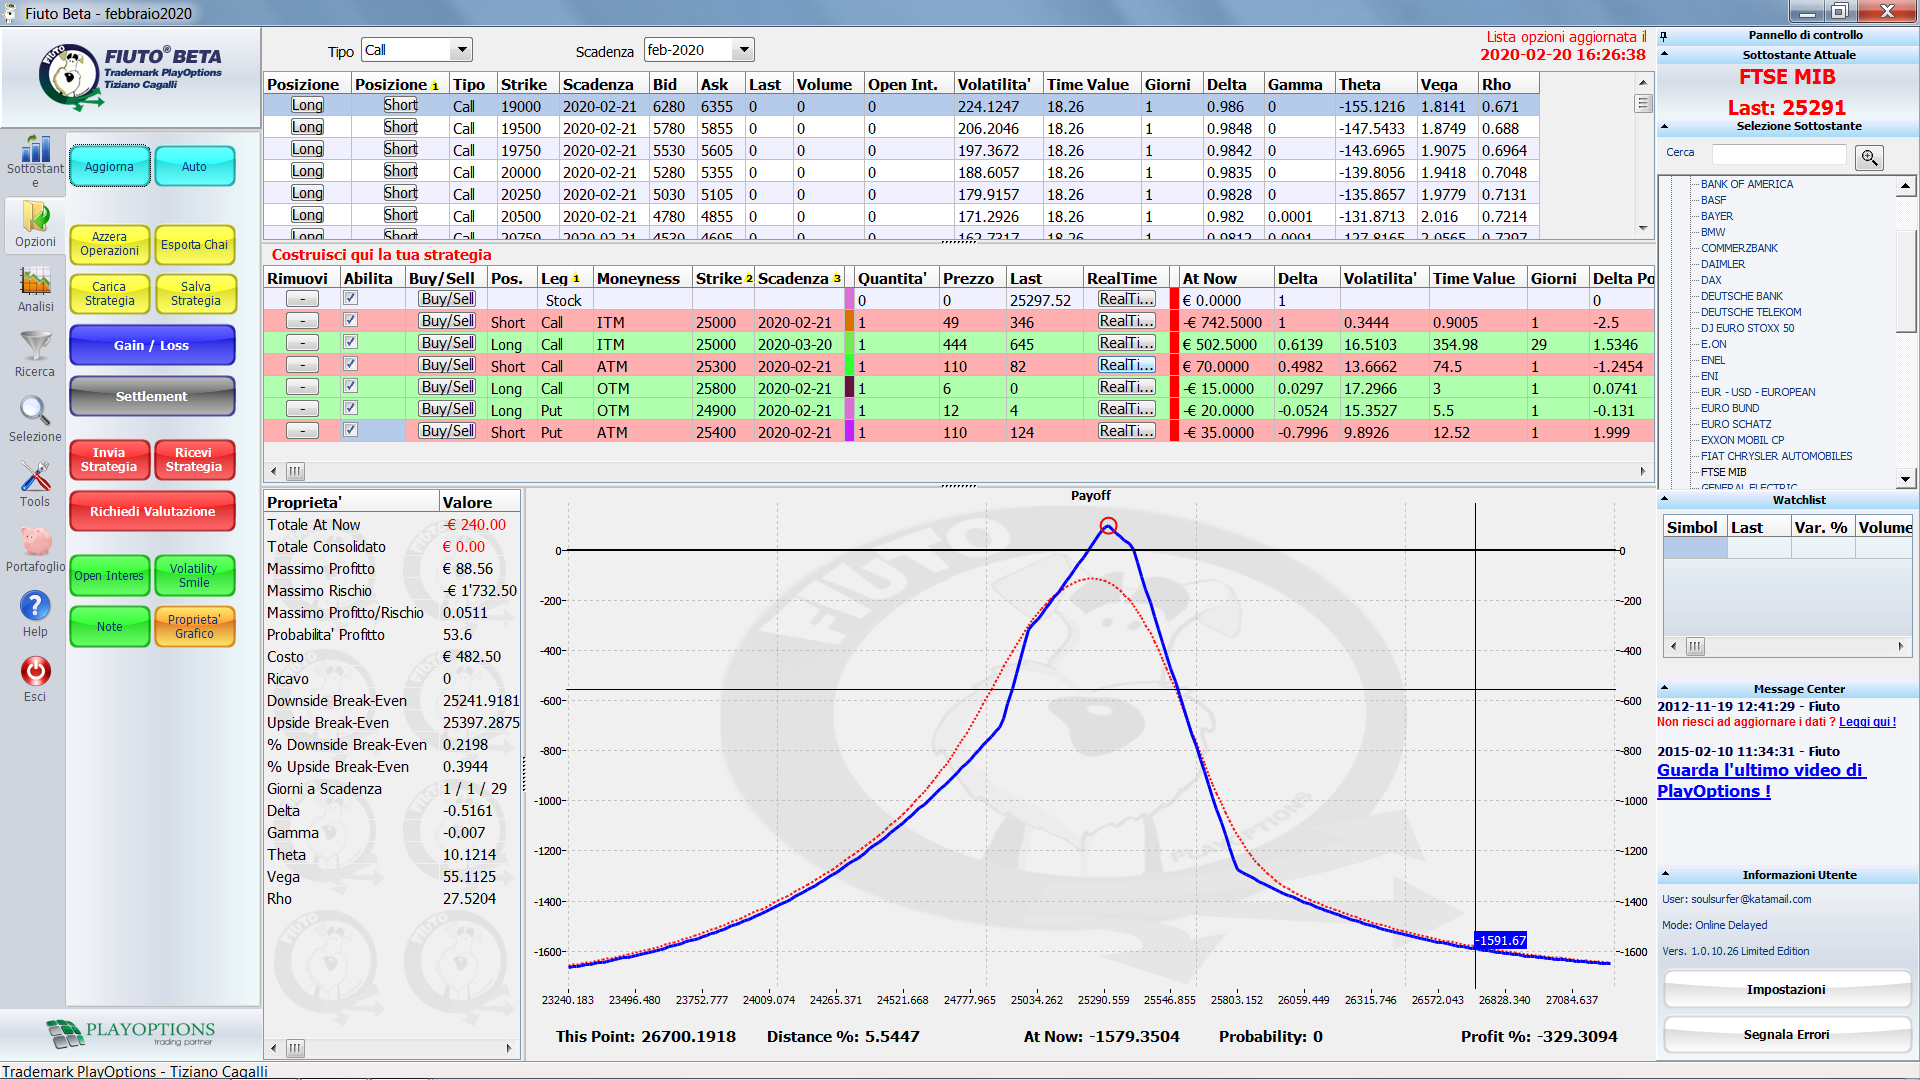Open the Sottostante sidebar icon
1920x1080 pixels.
click(x=35, y=149)
